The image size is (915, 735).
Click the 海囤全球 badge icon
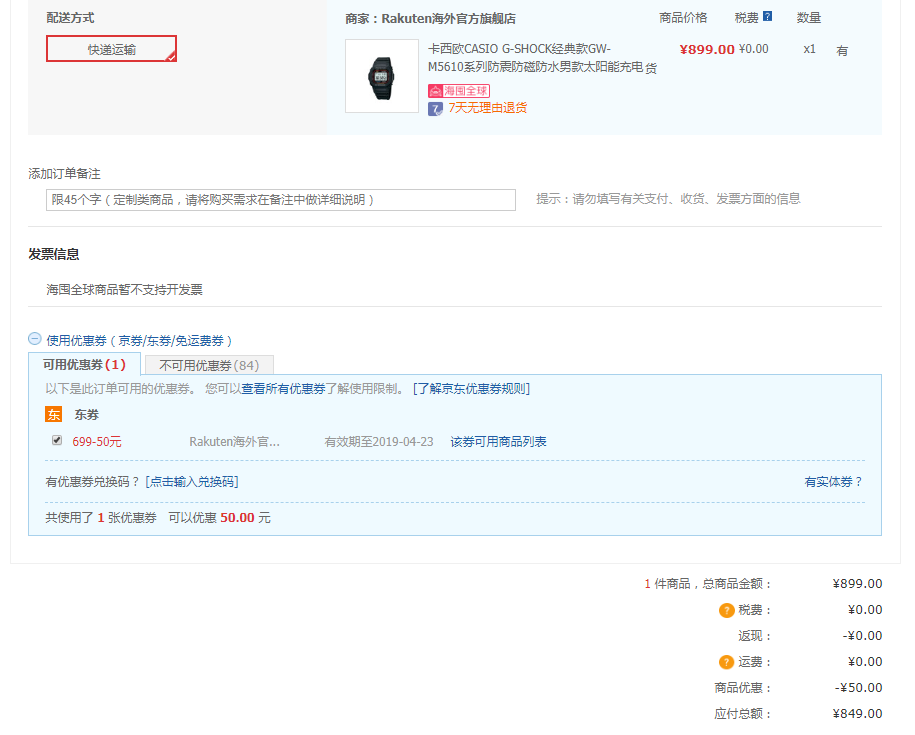click(x=459, y=91)
